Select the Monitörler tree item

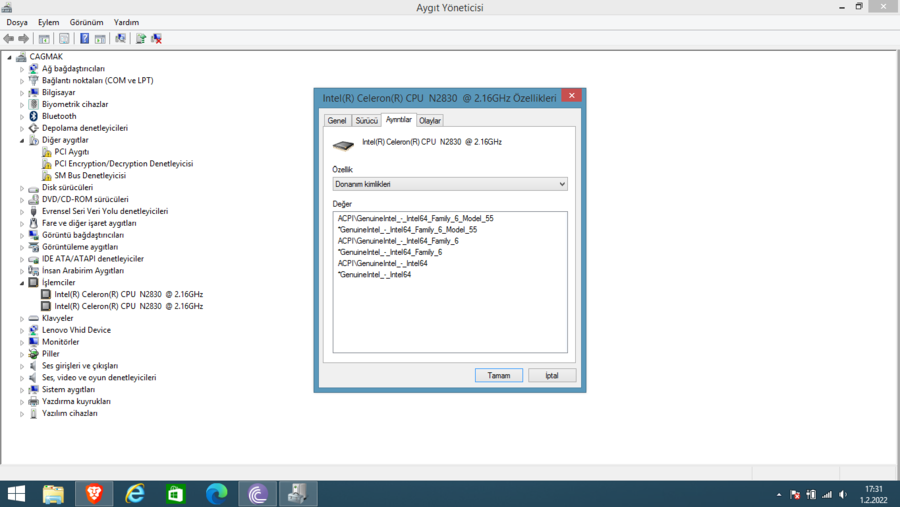tap(60, 342)
